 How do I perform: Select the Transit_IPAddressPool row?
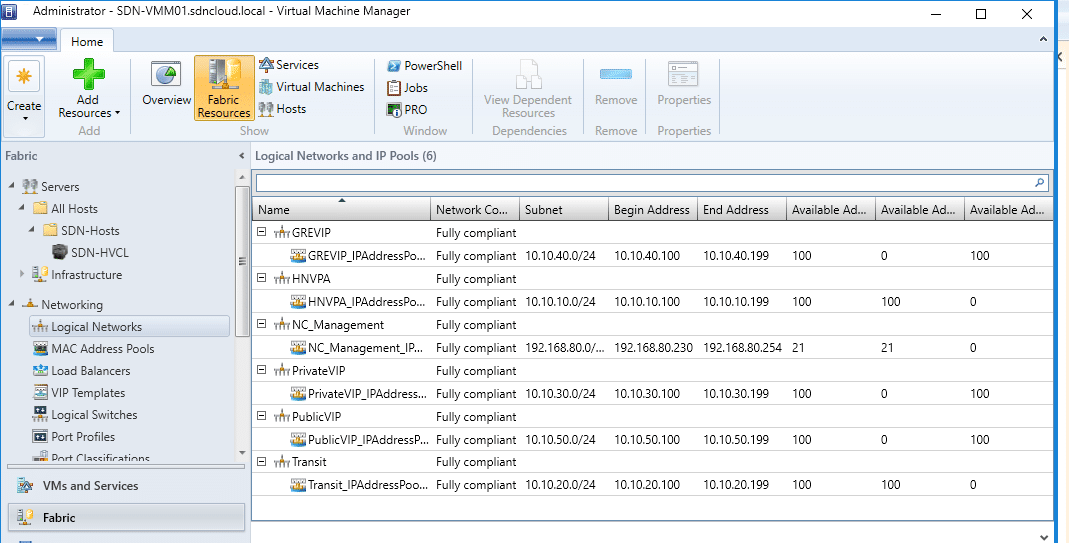coord(651,485)
